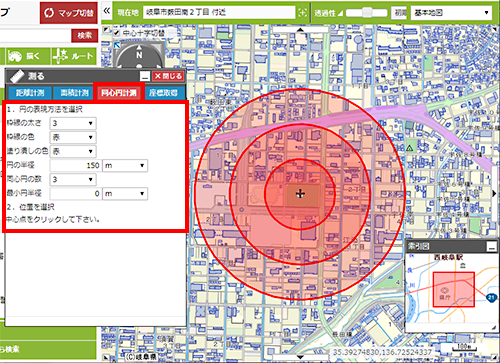Open the 同心円の数 circle count dropdown
The width and height of the screenshot is (500, 363).
coord(73,179)
